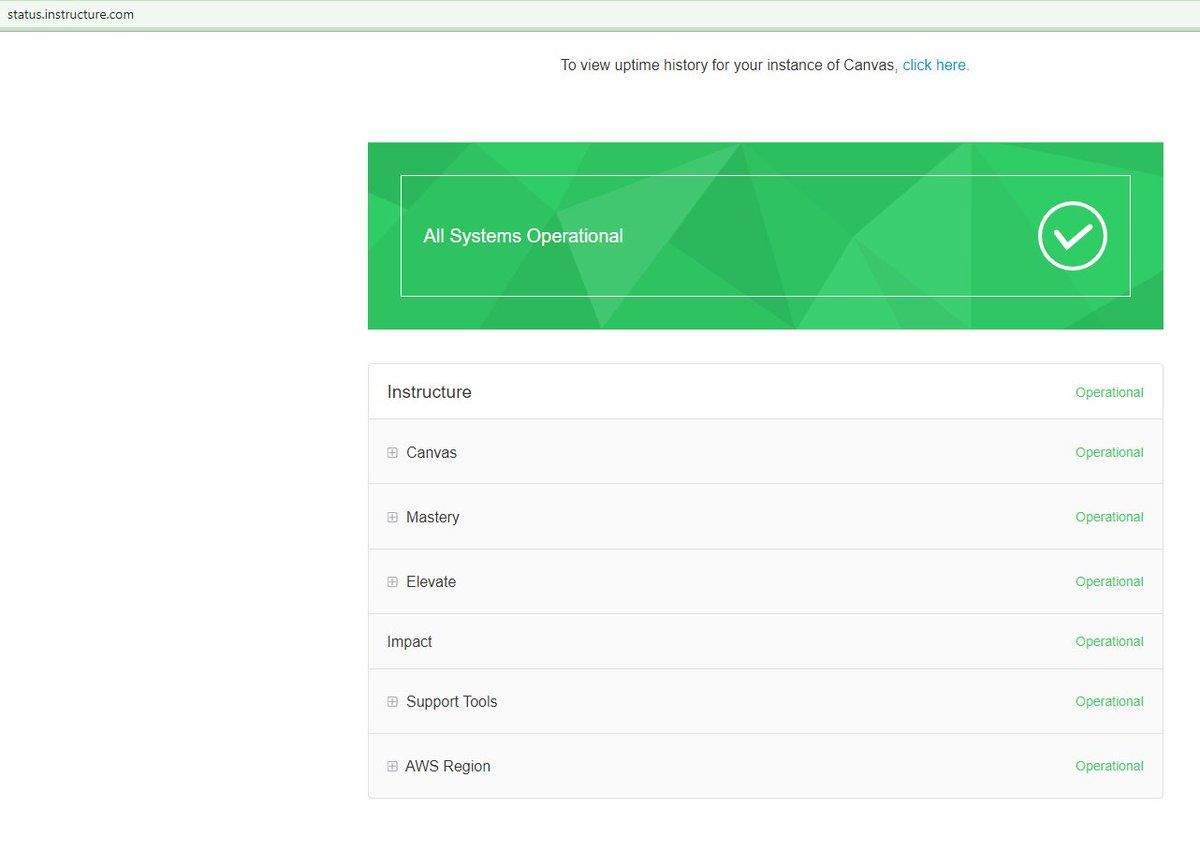1200x851 pixels.
Task: Click the 'All Systems Operational' banner text
Action: click(x=523, y=236)
